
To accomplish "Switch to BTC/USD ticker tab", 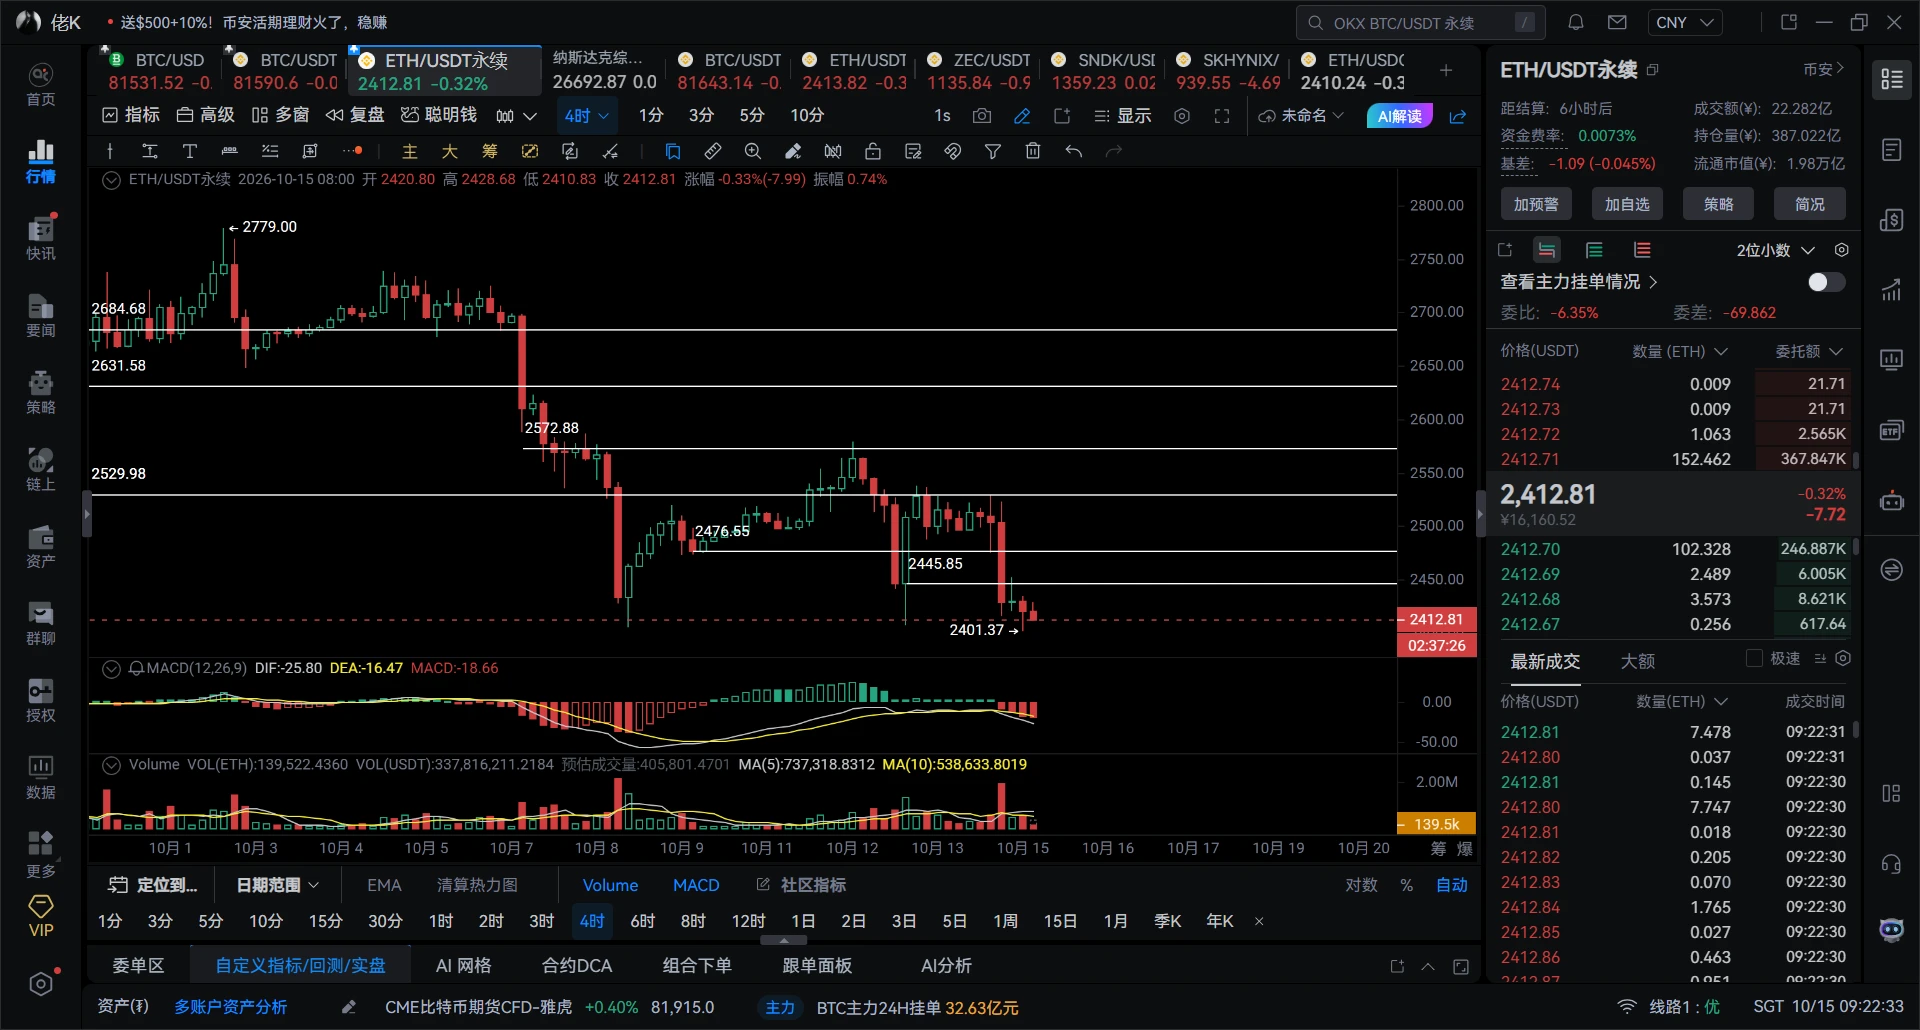I will [x=158, y=71].
